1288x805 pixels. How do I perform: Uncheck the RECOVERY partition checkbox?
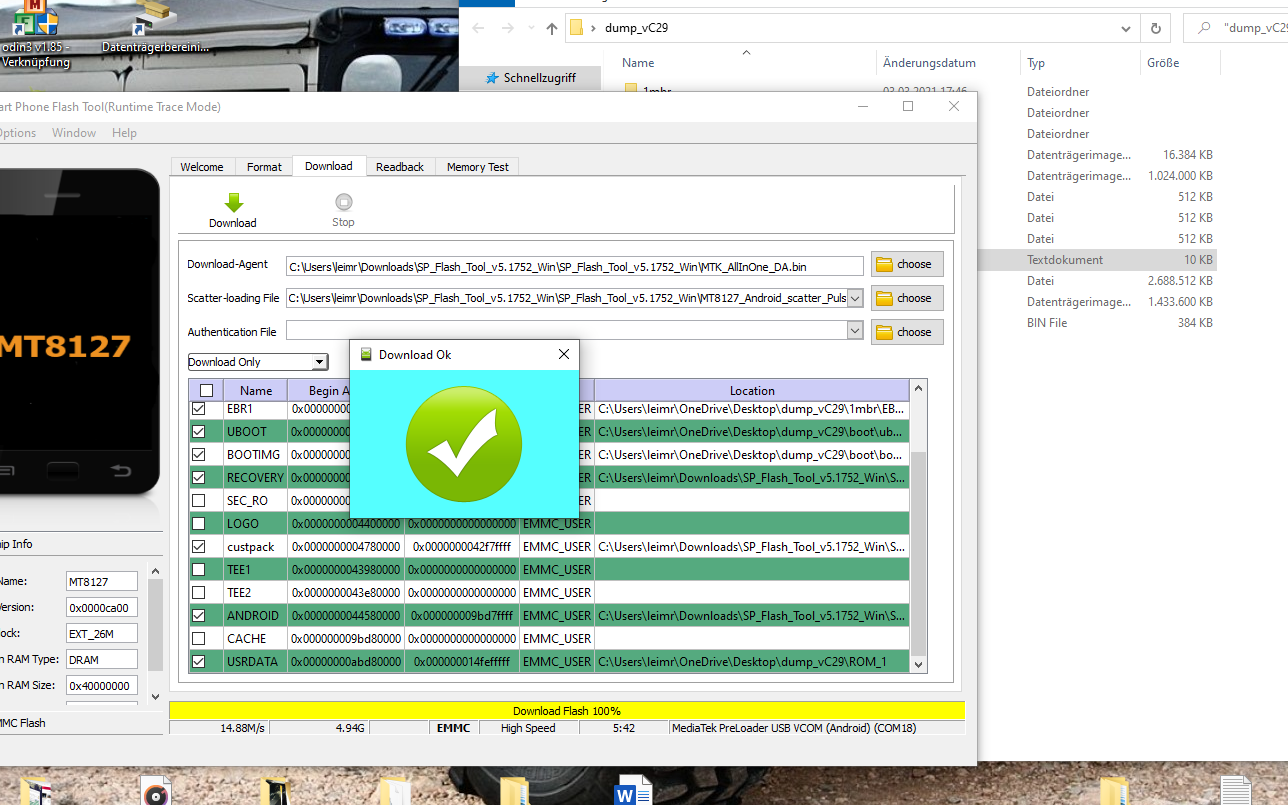(199, 478)
